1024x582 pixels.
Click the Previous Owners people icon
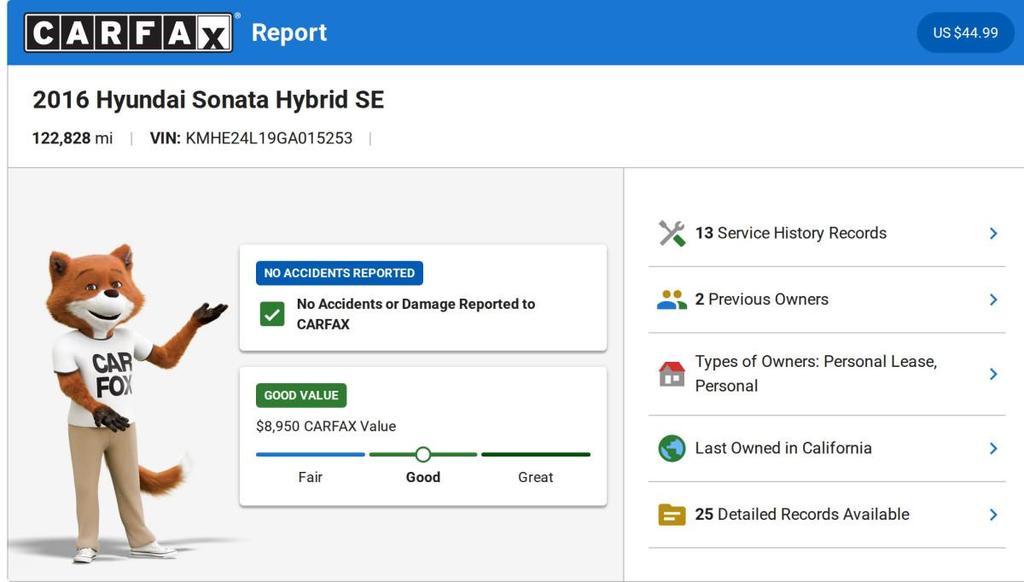(671, 300)
